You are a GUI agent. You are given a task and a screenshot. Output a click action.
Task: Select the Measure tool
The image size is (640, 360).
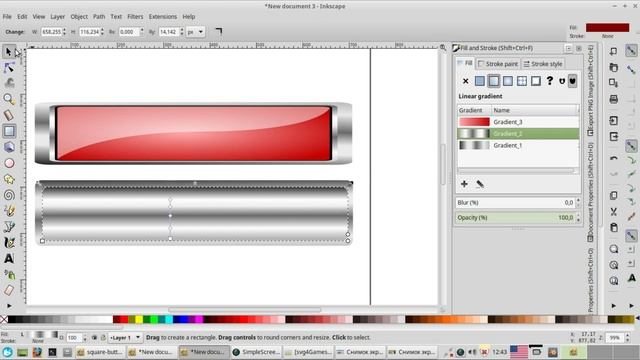9,115
